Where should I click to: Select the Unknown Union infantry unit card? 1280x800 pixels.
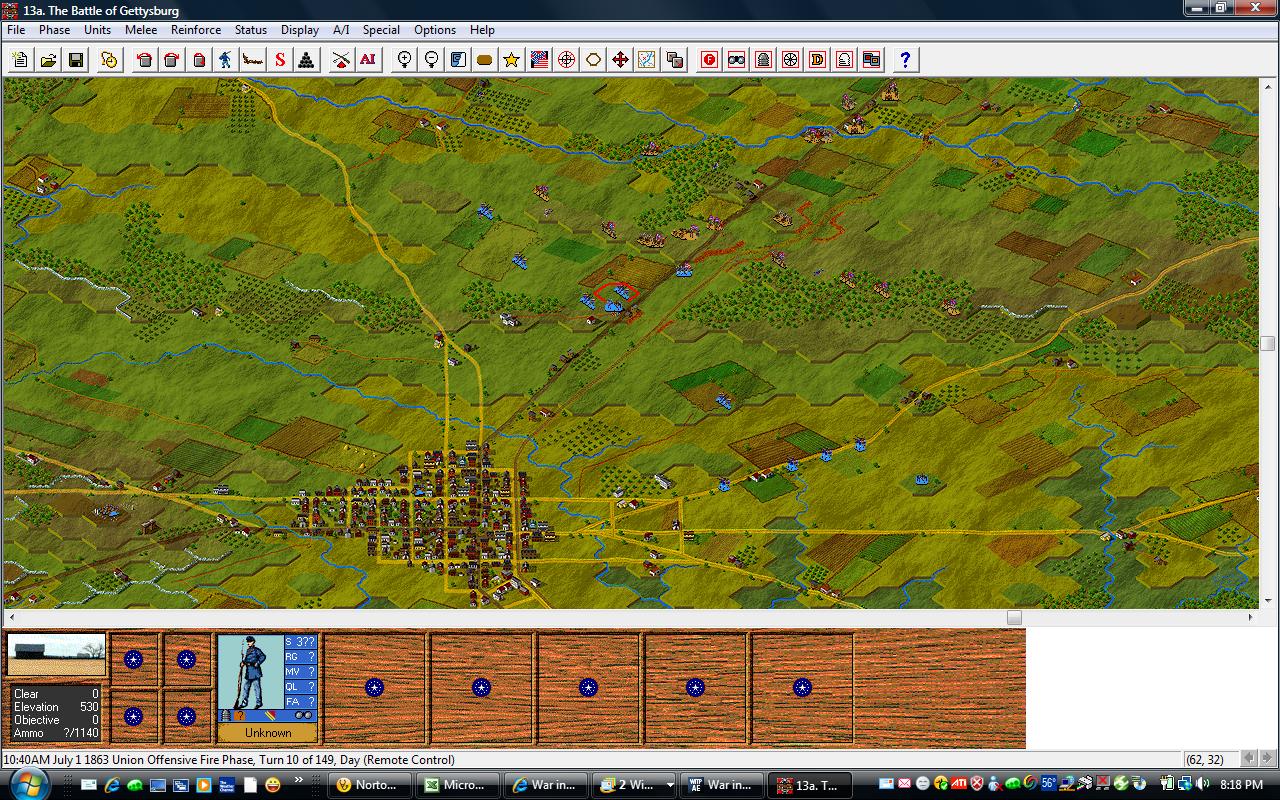point(267,689)
